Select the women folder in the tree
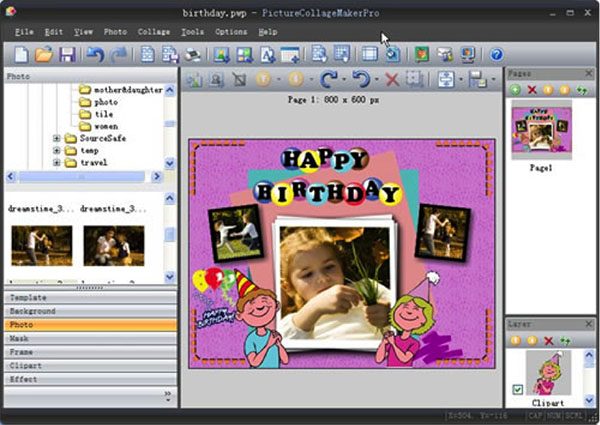The image size is (600, 425). [106, 126]
